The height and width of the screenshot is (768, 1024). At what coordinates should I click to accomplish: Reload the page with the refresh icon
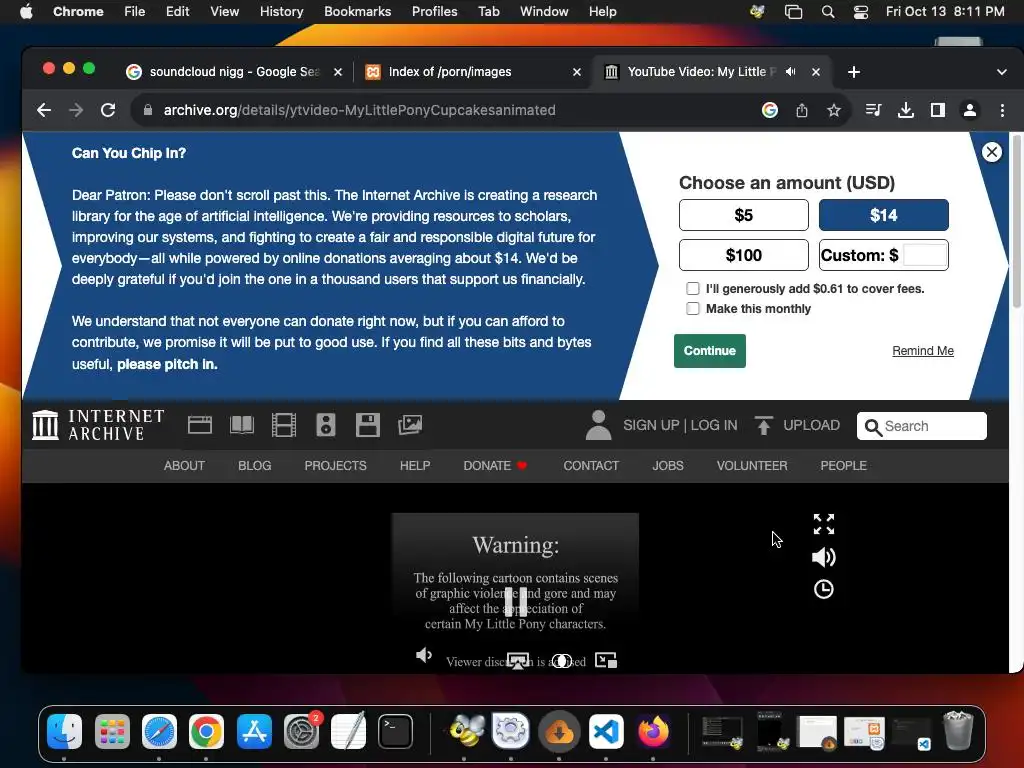[108, 110]
